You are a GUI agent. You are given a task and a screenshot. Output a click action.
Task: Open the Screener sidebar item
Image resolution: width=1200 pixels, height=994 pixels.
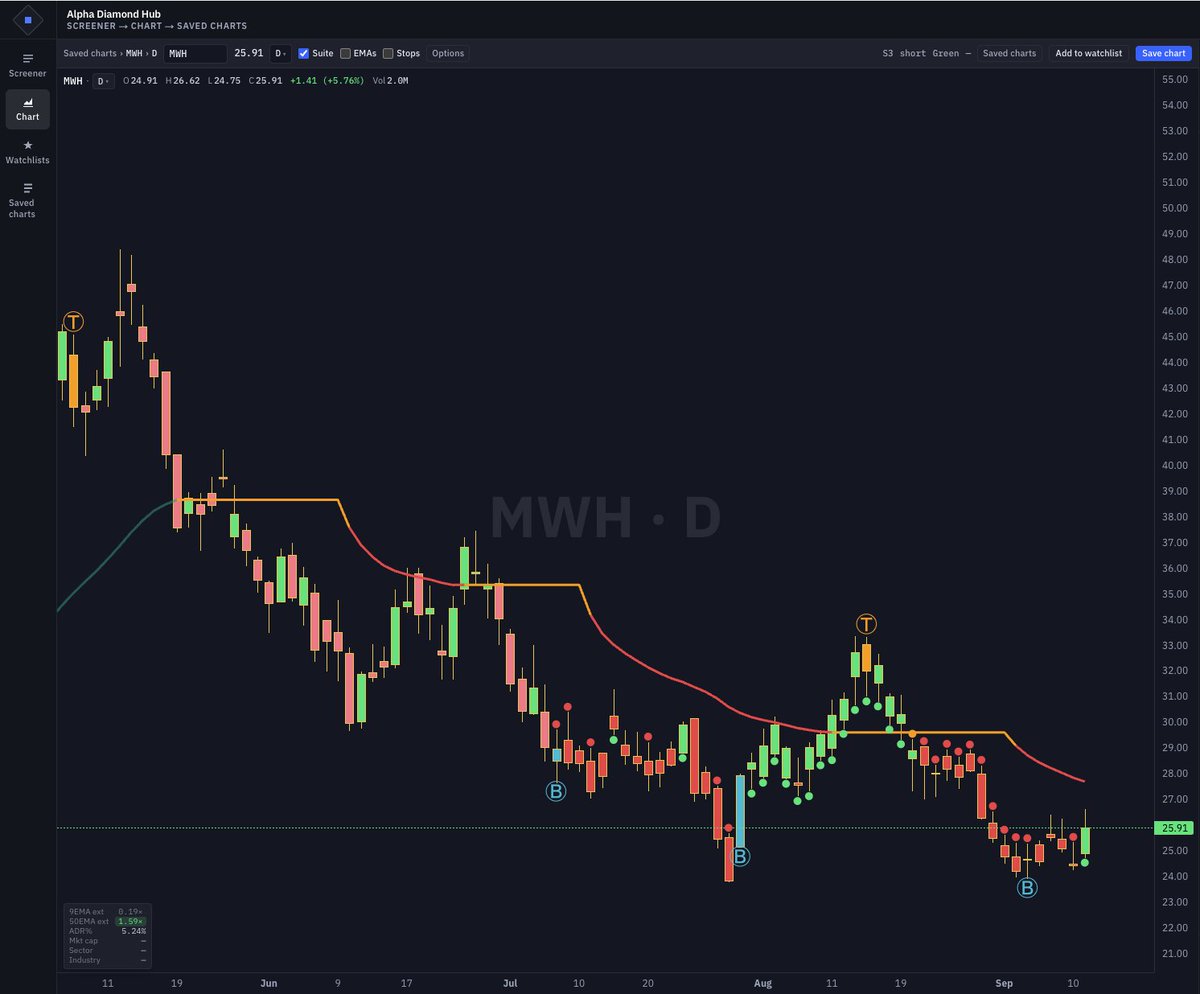[28, 65]
